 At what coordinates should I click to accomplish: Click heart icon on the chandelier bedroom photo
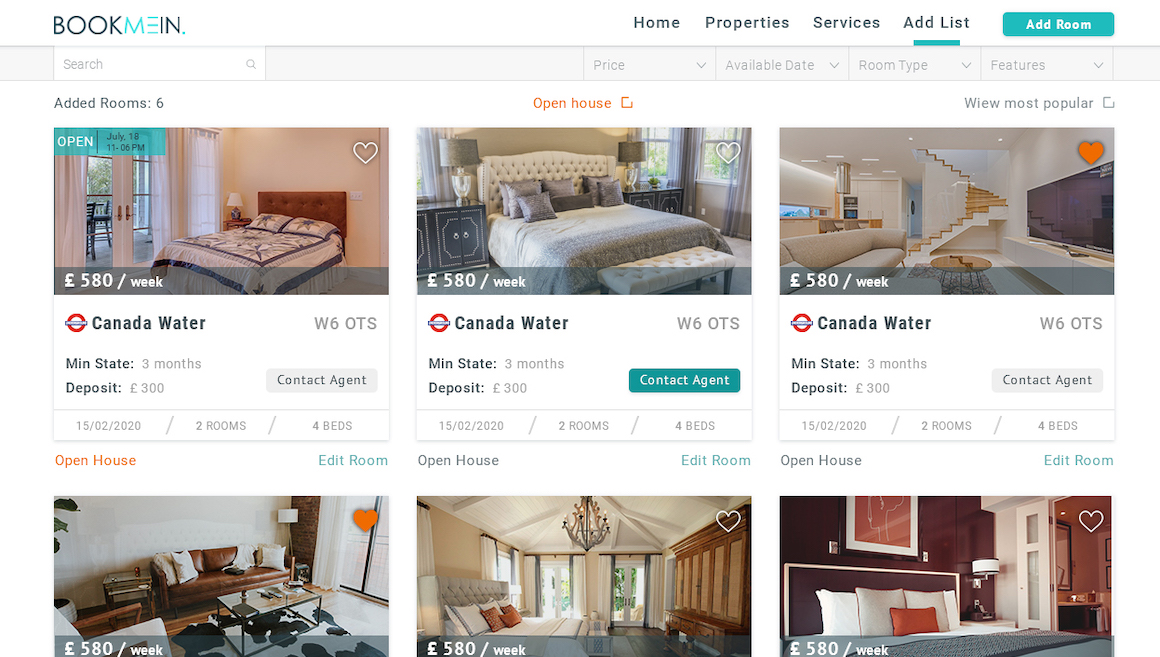point(728,521)
